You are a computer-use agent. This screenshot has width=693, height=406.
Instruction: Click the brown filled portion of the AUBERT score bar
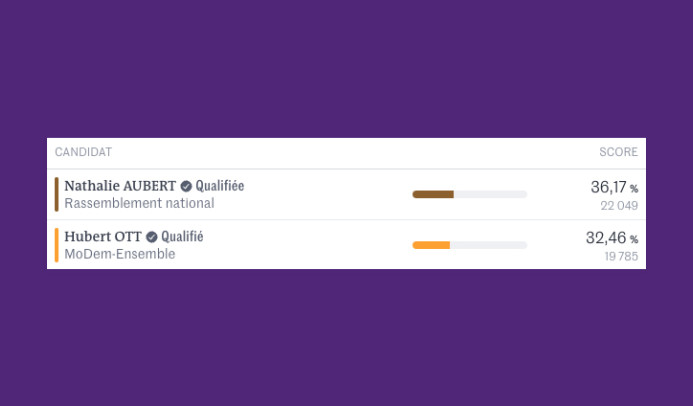point(433,194)
